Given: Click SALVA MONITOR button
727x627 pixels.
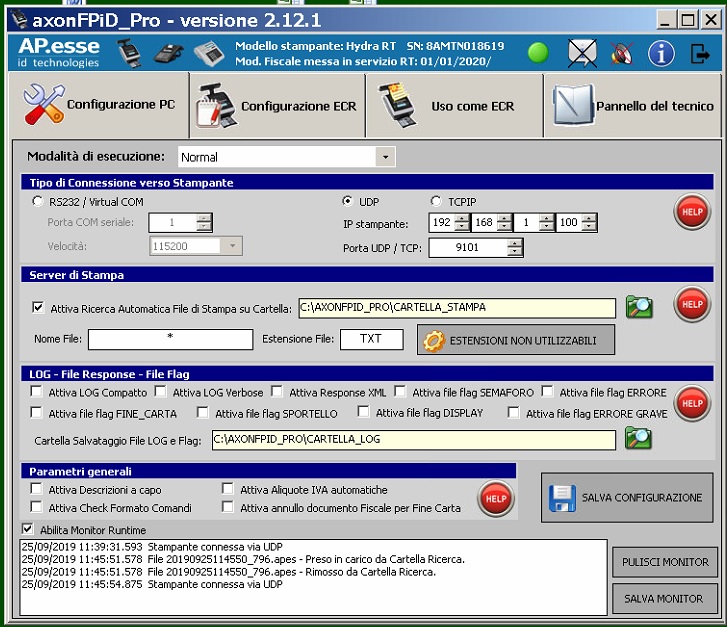Looking at the screenshot, I should (665, 599).
